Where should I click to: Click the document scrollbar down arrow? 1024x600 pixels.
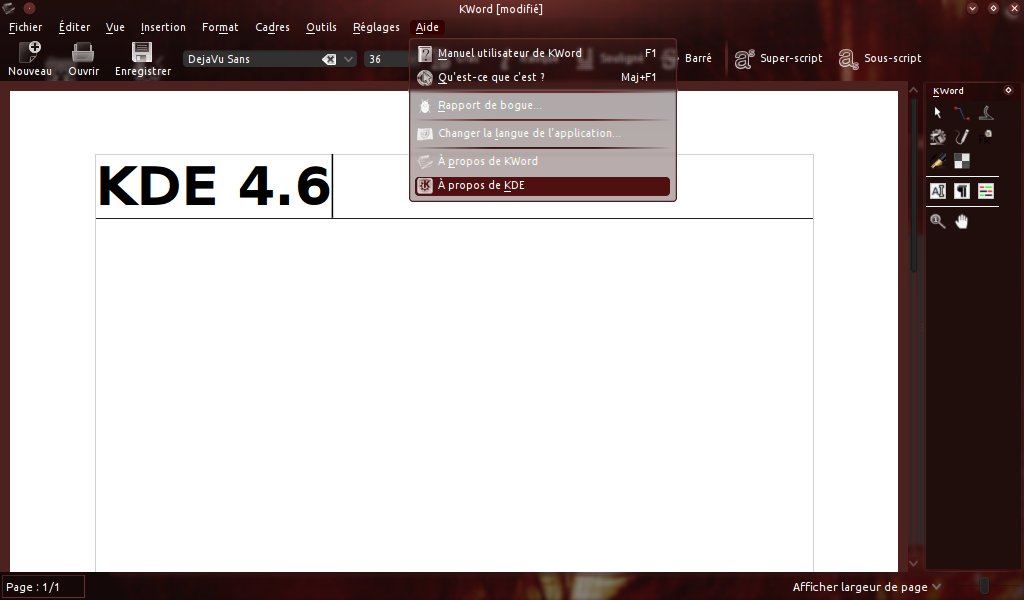tap(913, 563)
